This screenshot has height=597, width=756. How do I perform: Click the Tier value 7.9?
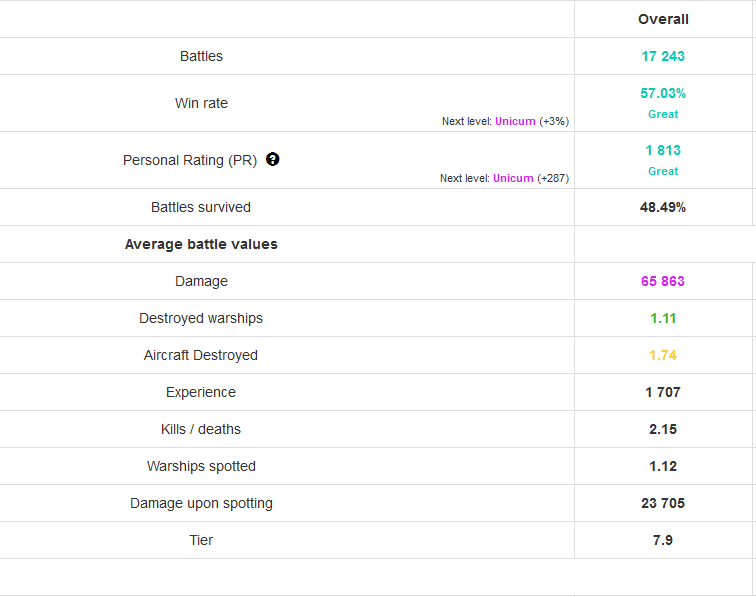663,540
